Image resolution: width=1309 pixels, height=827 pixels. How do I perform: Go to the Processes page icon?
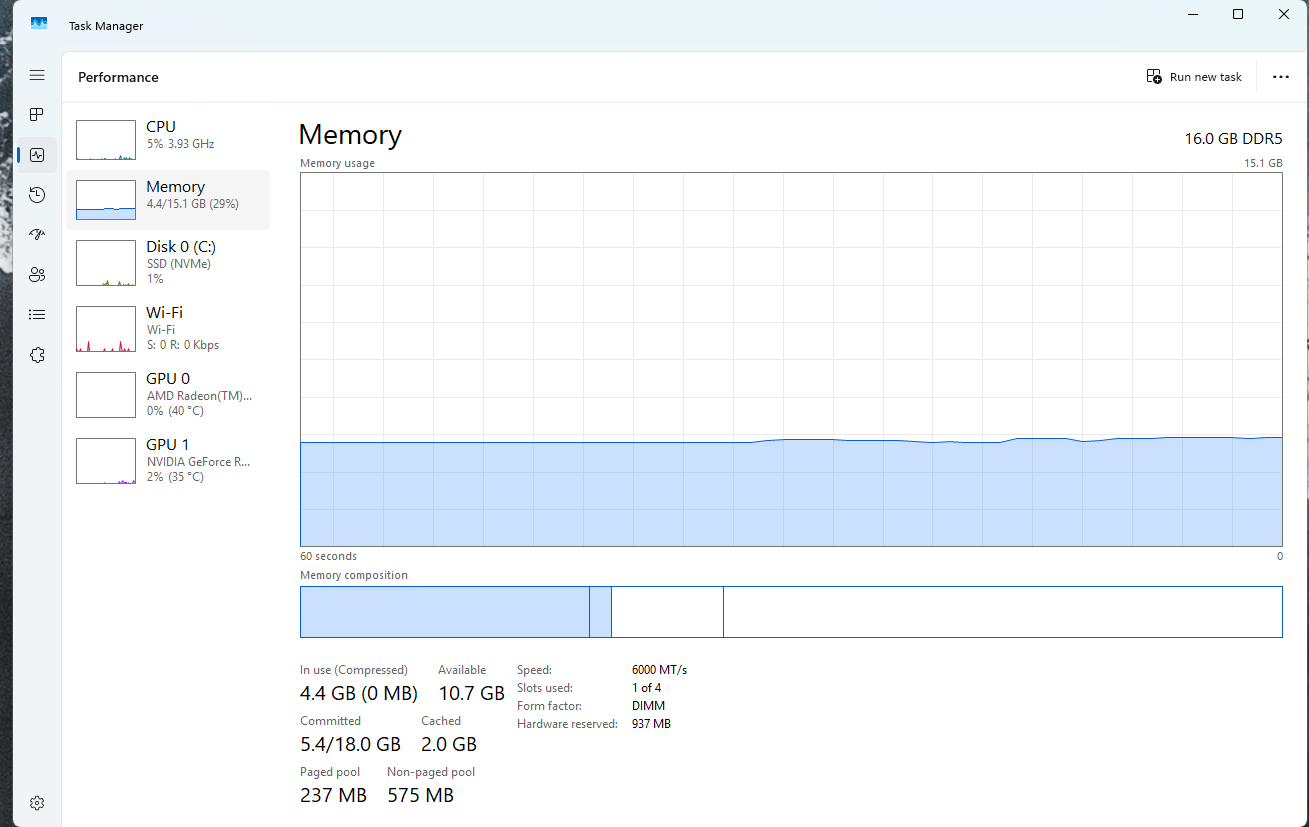(37, 115)
